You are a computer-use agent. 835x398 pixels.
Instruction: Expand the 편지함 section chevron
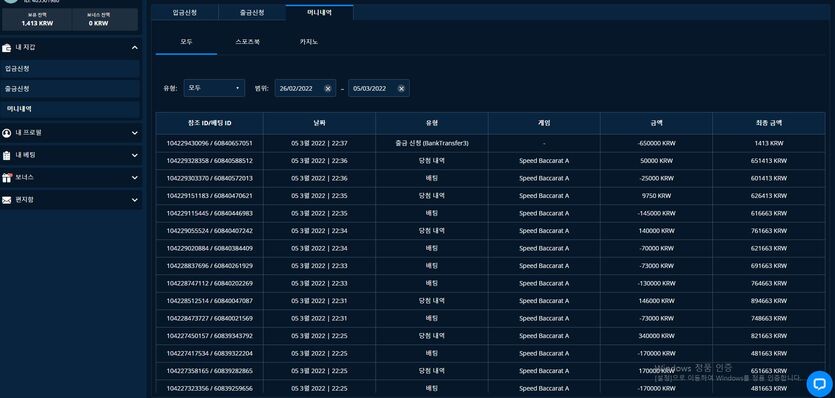click(135, 200)
